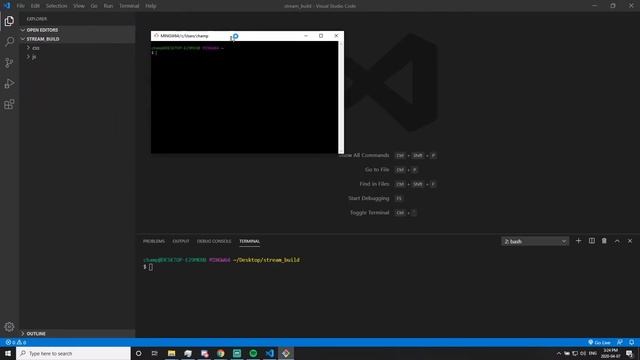Open the Manage gear in activity bar
The width and height of the screenshot is (640, 360).
click(x=9, y=327)
